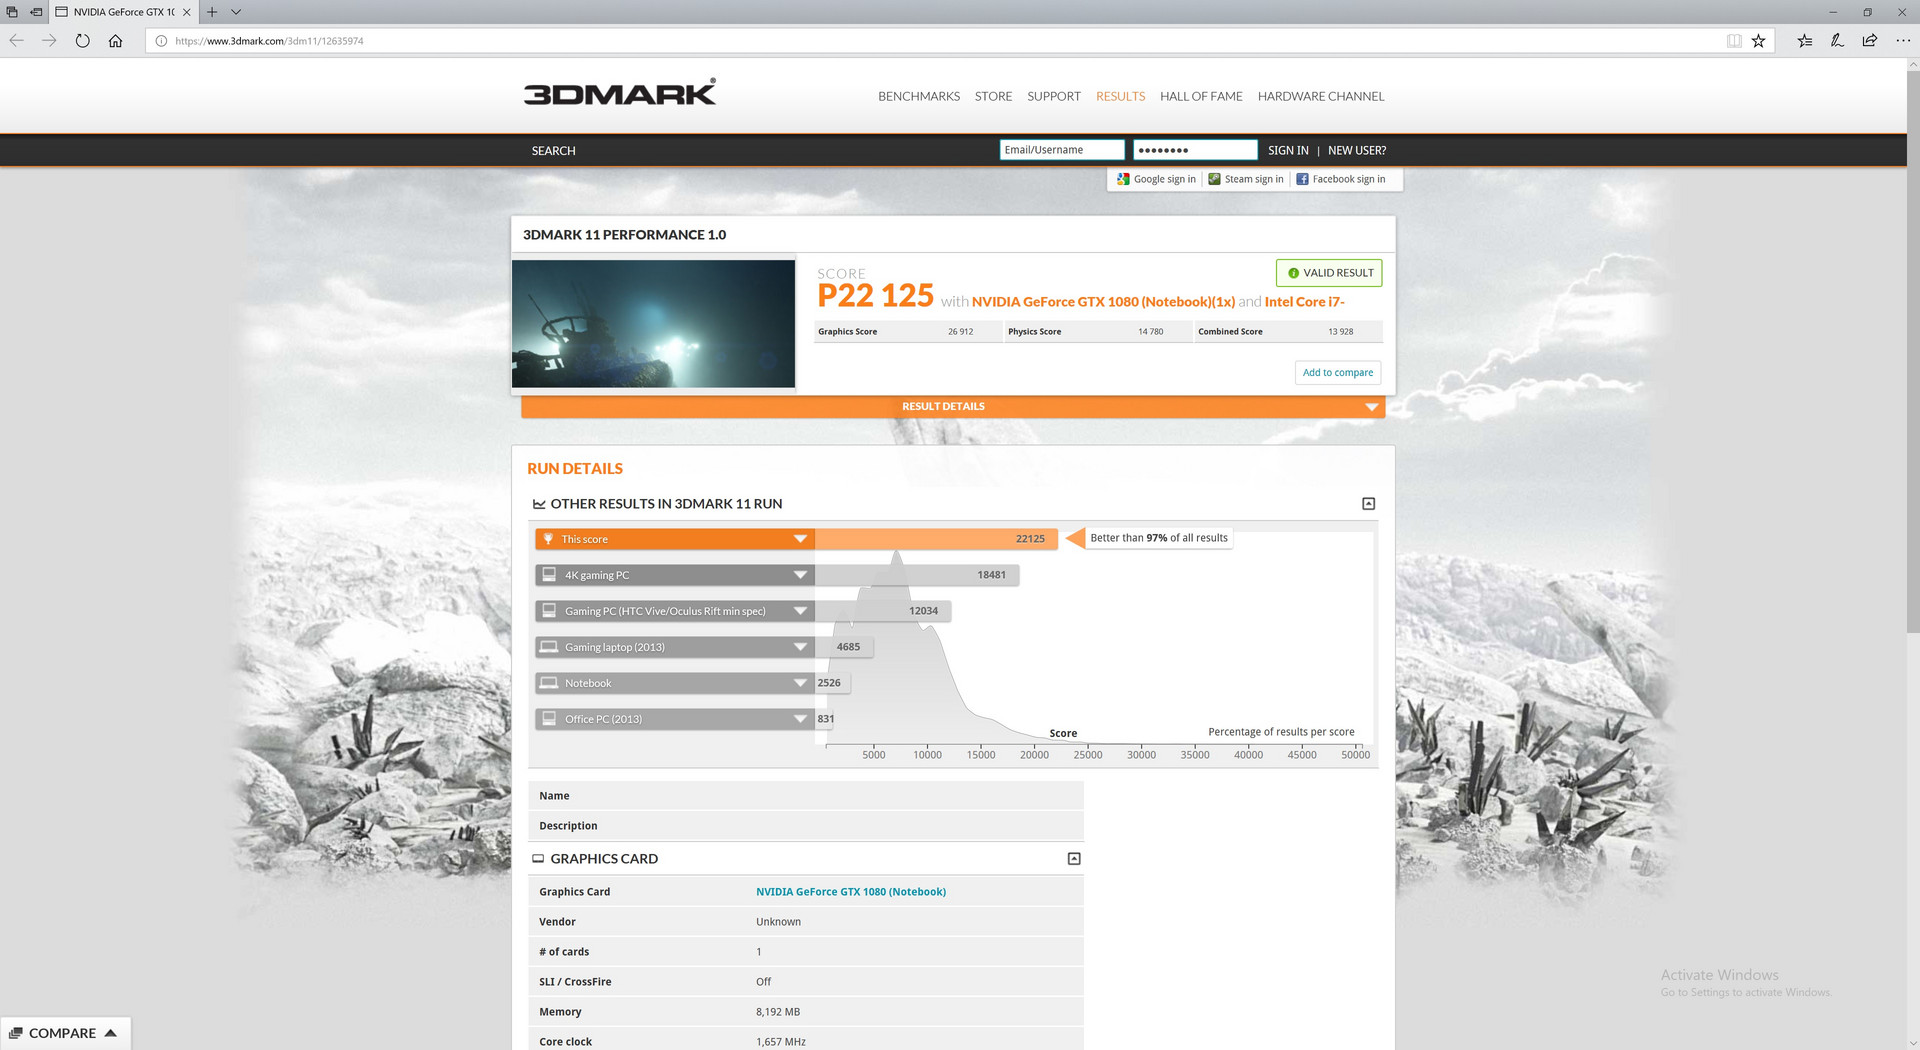Click the SEARCH link
The height and width of the screenshot is (1050, 1920).
coord(553,151)
